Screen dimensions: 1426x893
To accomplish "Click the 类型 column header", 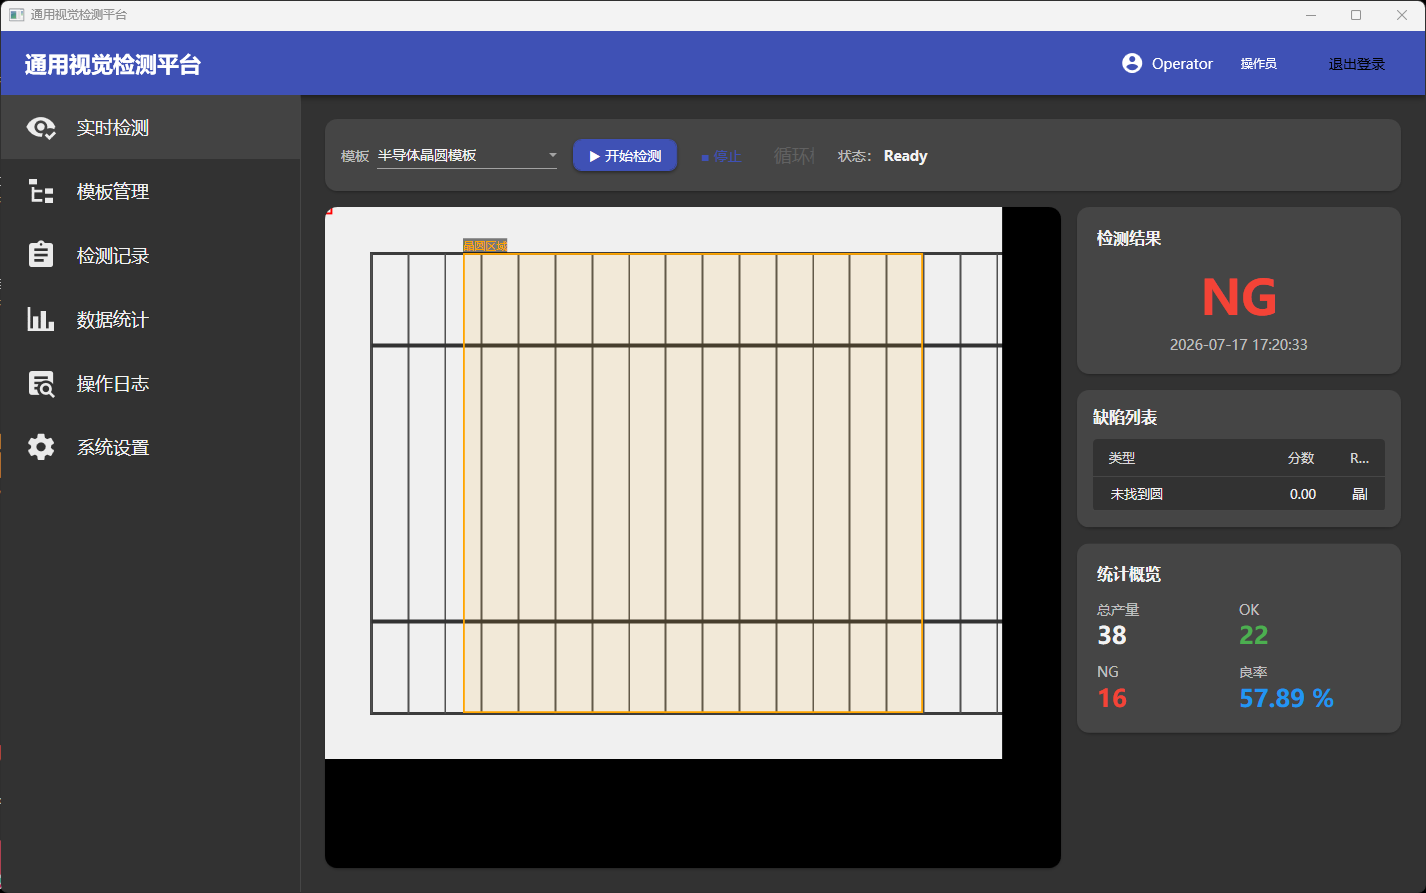I will pyautogui.click(x=1122, y=458).
